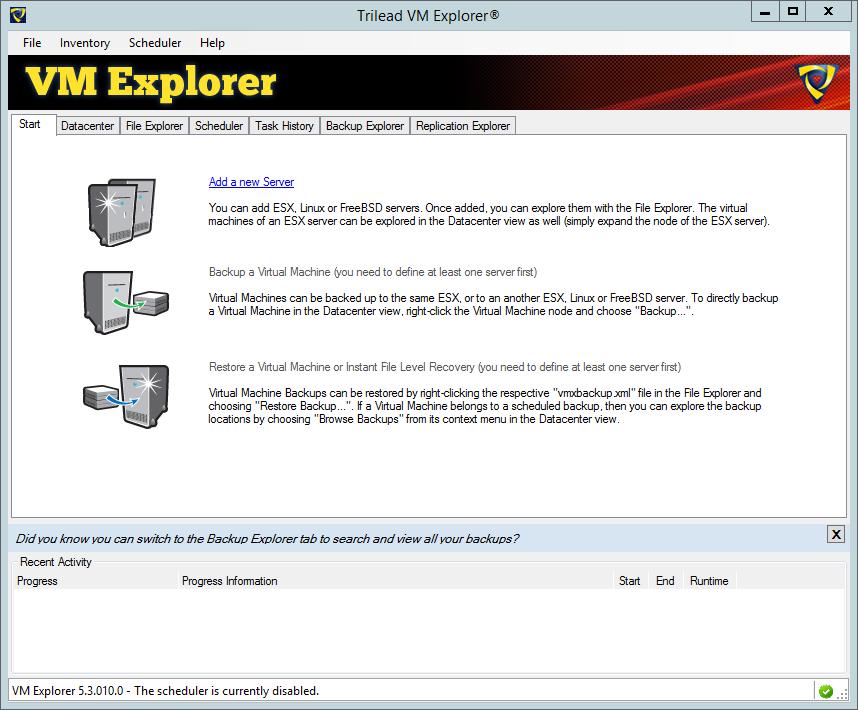The height and width of the screenshot is (710, 858).
Task: Click the window resize grip in status bar
Action: pyautogui.click(x=842, y=693)
